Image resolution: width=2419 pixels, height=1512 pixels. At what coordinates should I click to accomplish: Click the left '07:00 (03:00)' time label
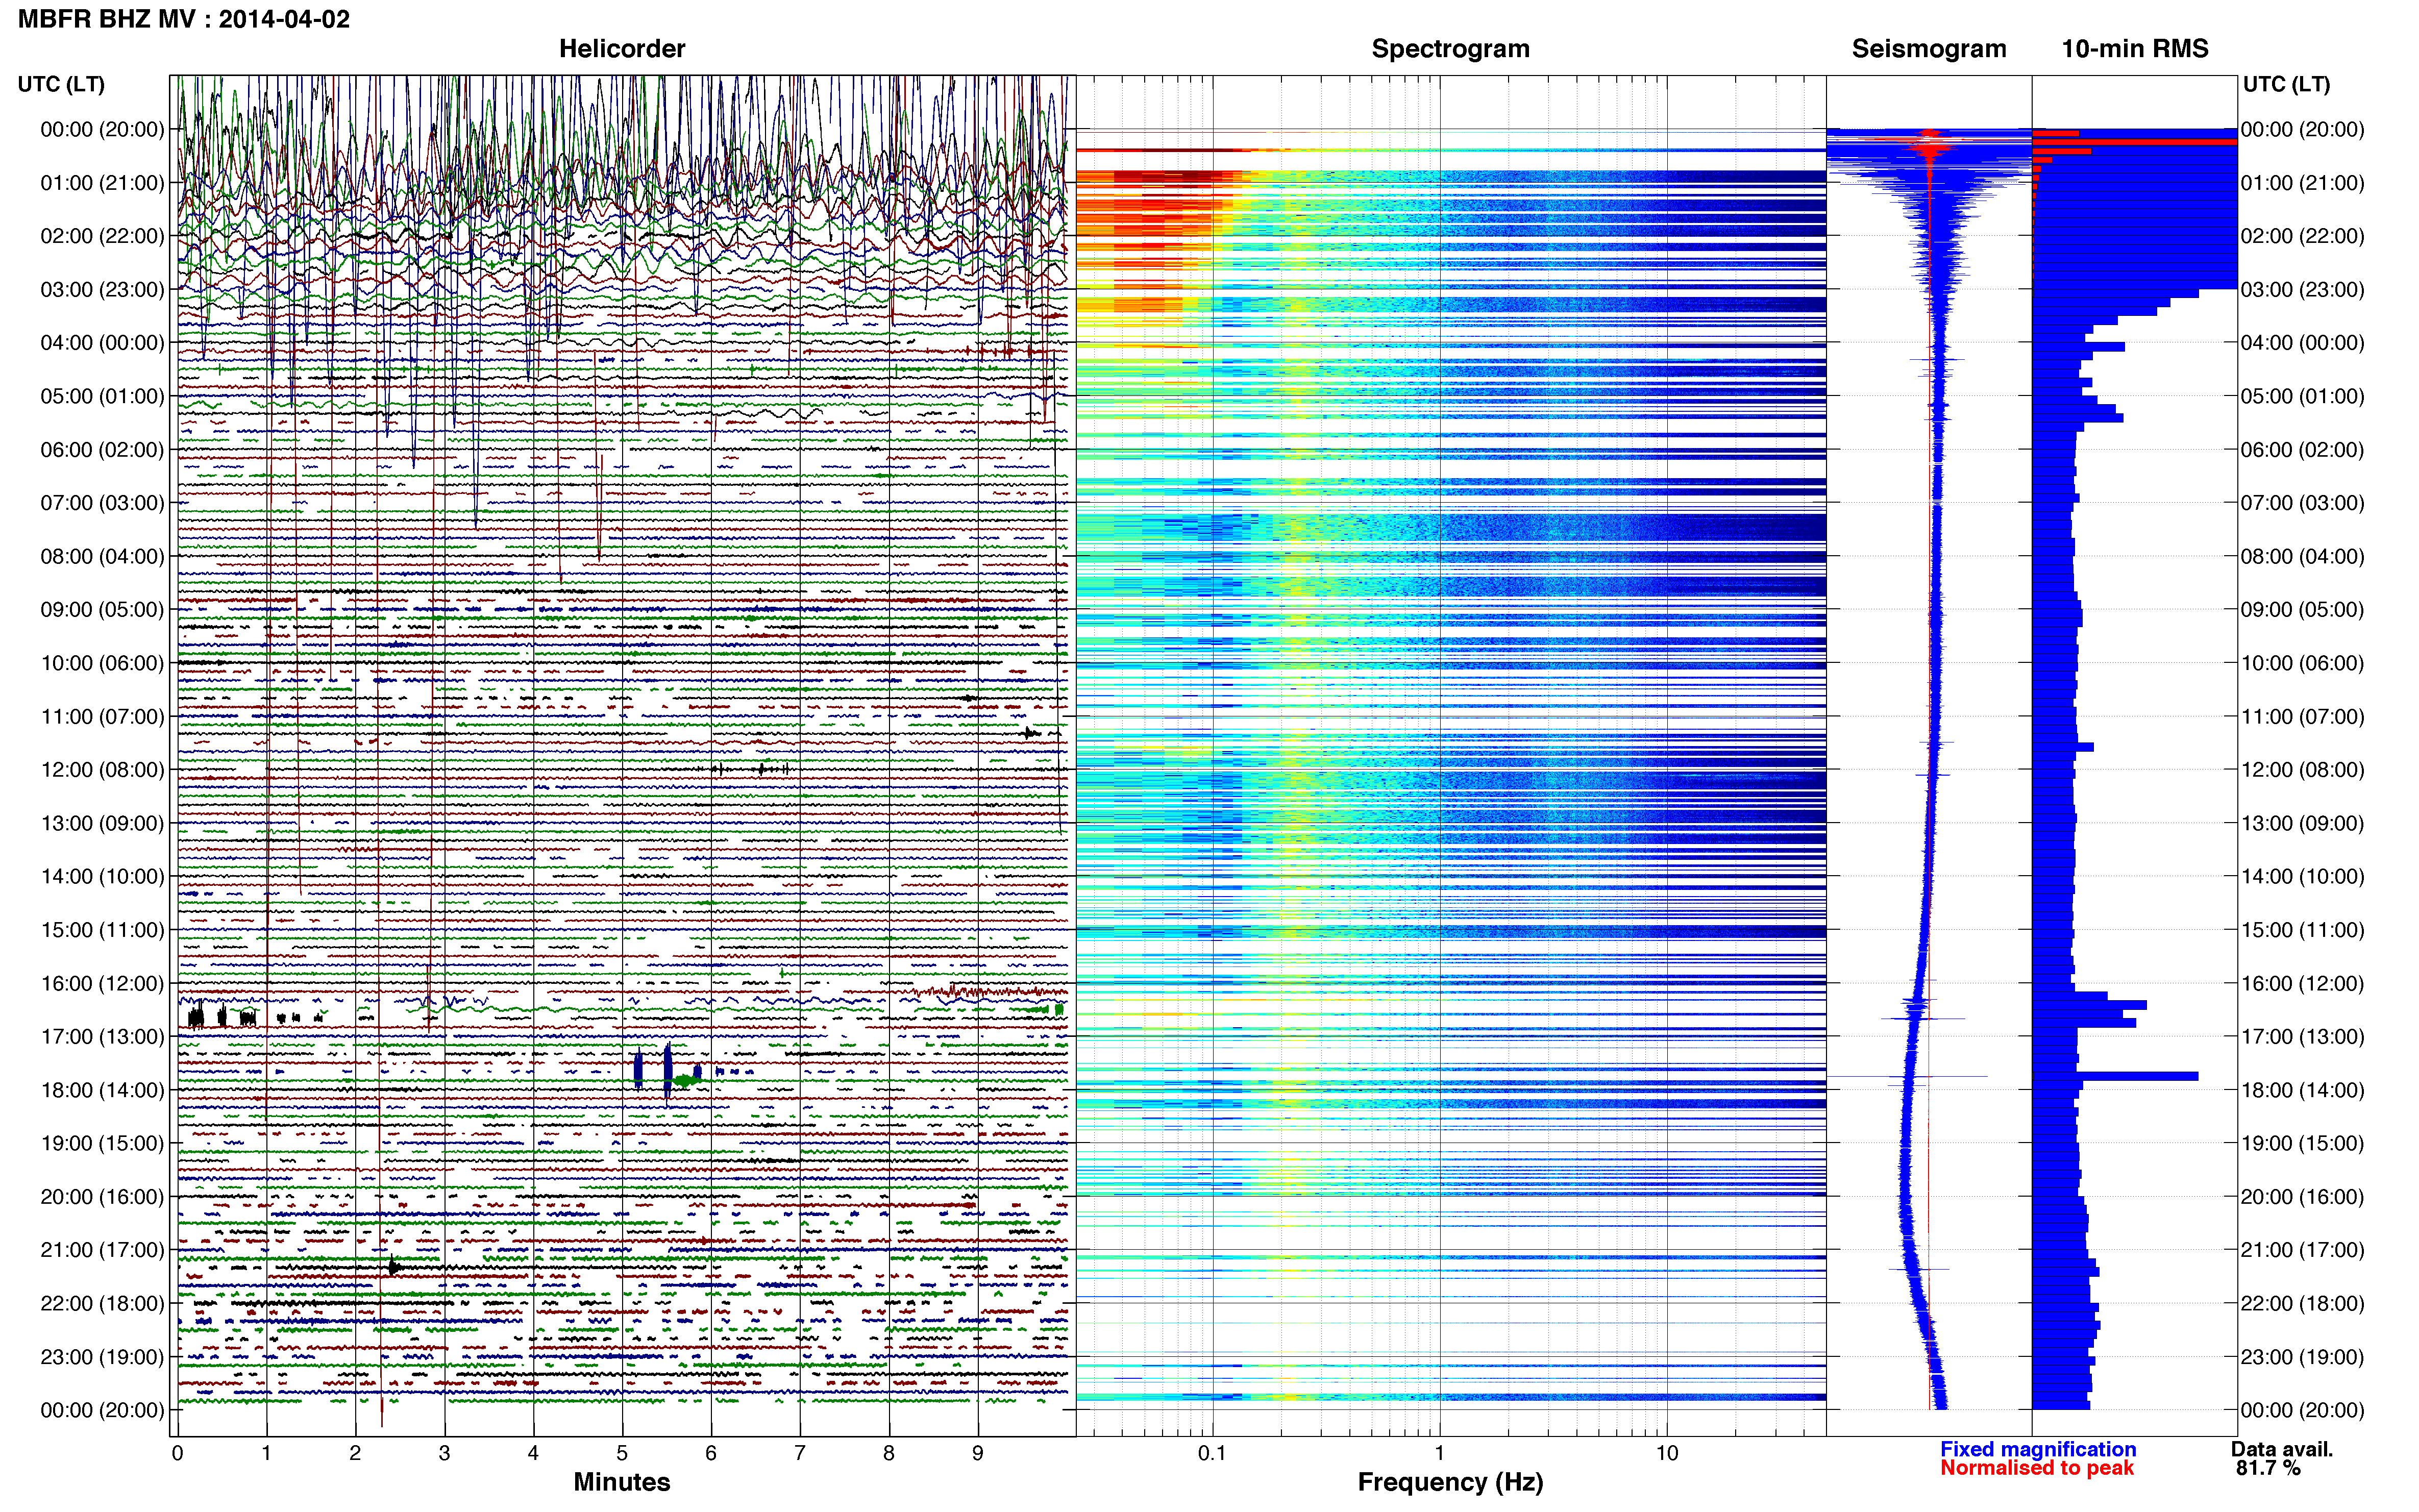(x=102, y=503)
